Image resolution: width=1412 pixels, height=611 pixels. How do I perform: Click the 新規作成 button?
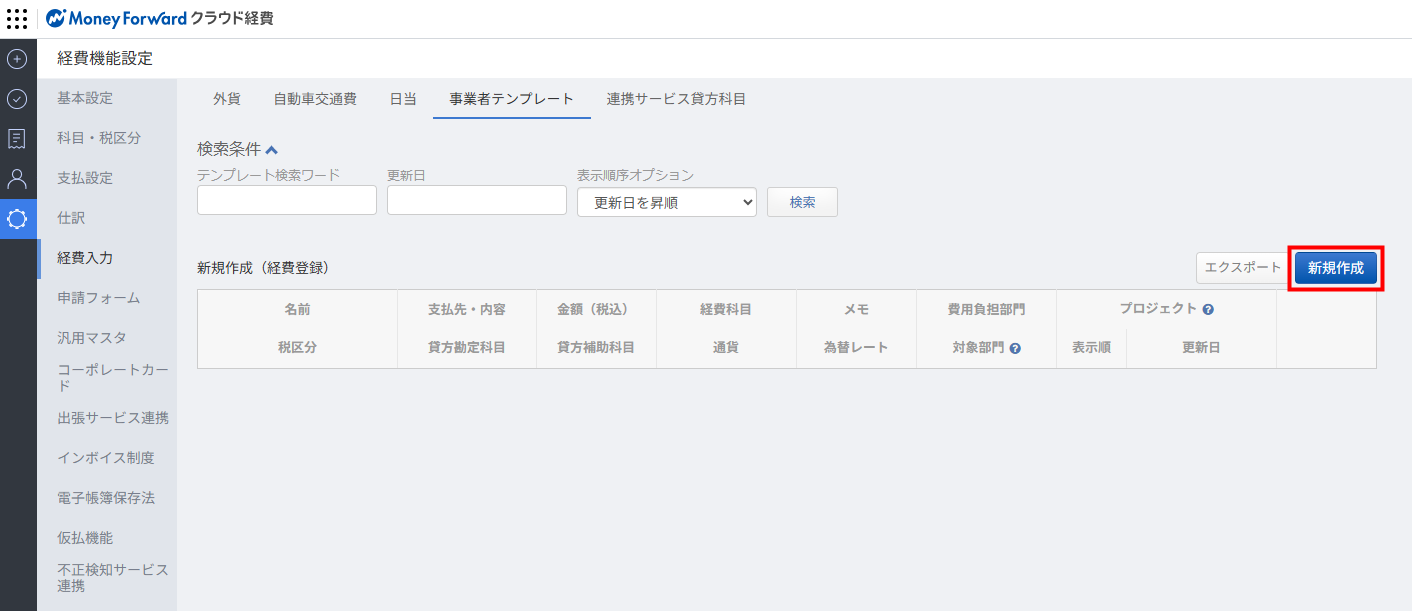(x=1335, y=268)
